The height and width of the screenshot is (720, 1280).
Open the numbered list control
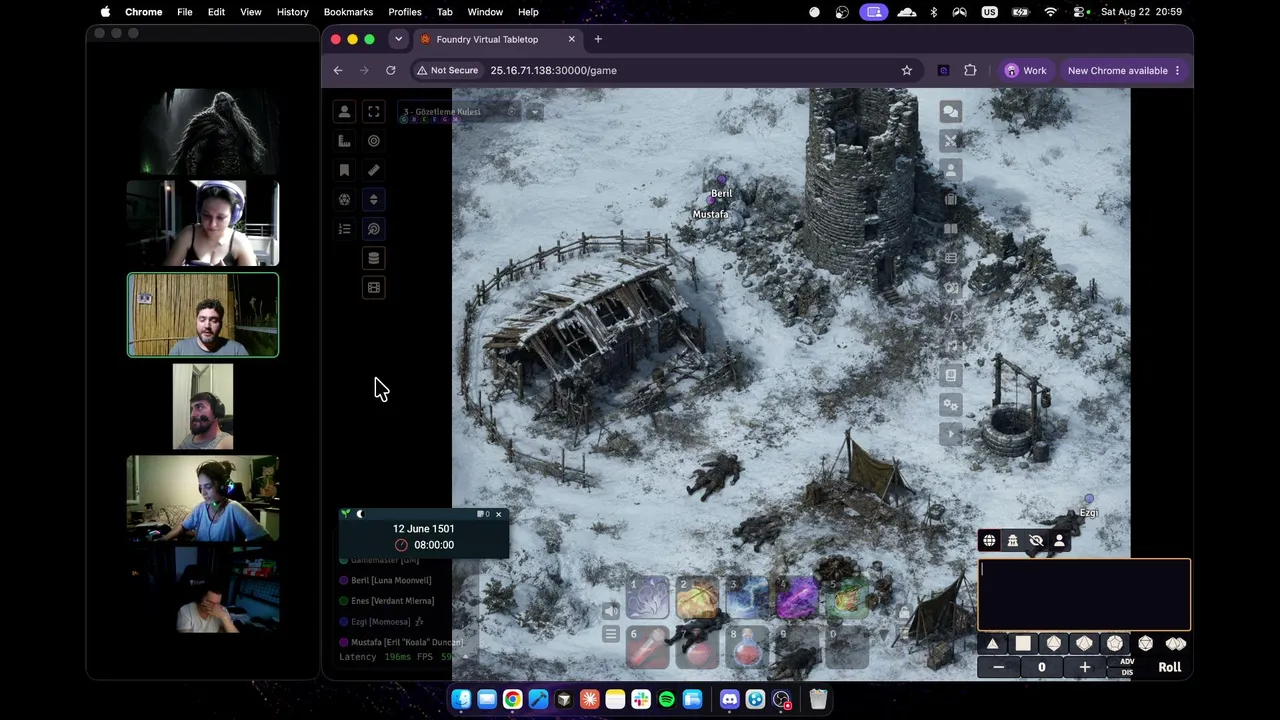point(344,229)
